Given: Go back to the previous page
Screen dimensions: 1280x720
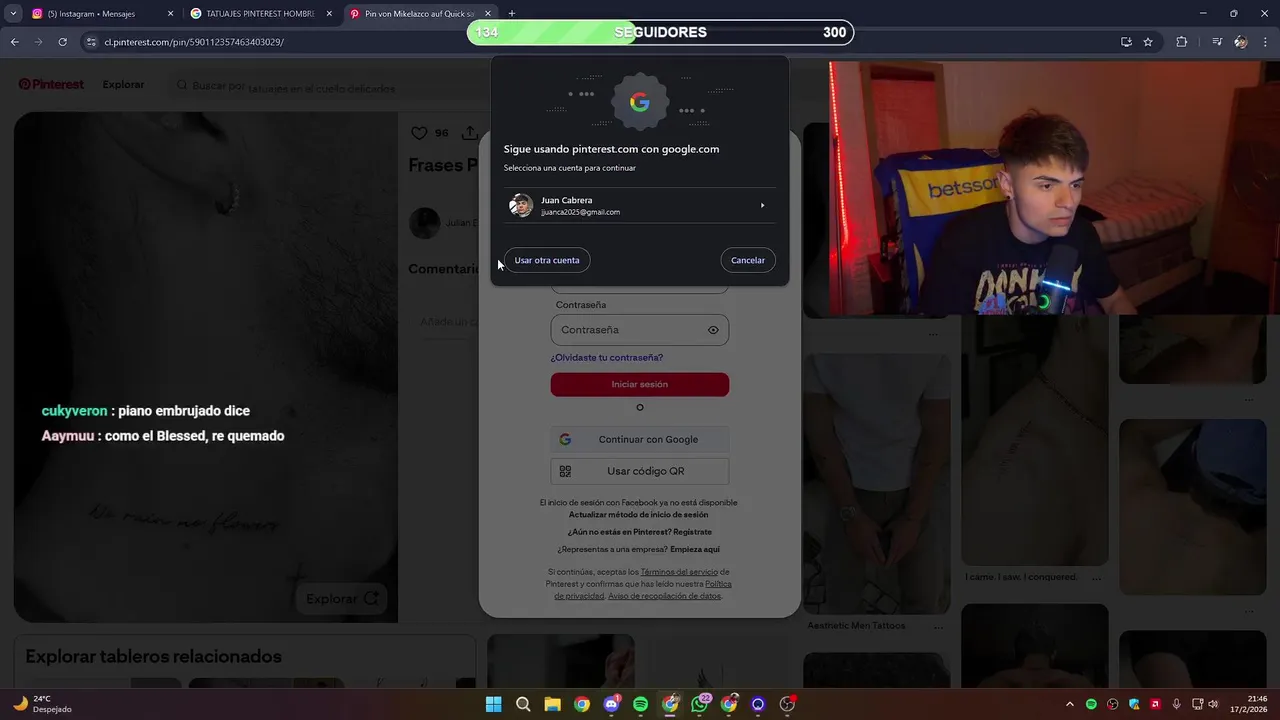Looking at the screenshot, I should click(15, 42).
